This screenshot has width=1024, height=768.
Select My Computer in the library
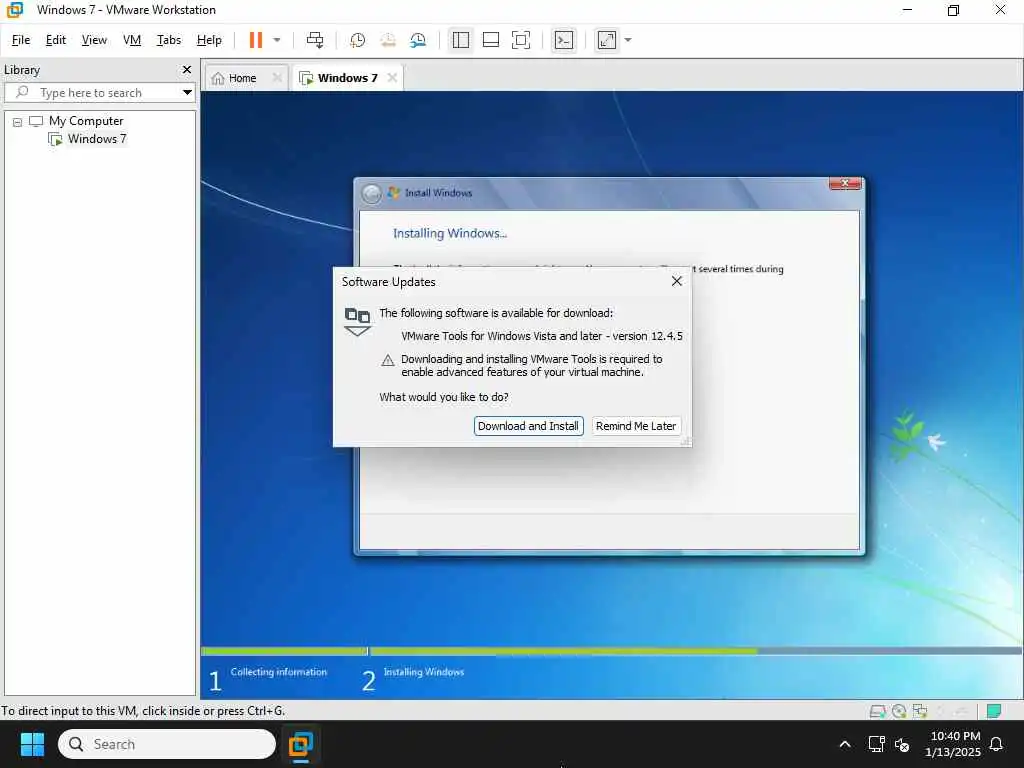86,121
